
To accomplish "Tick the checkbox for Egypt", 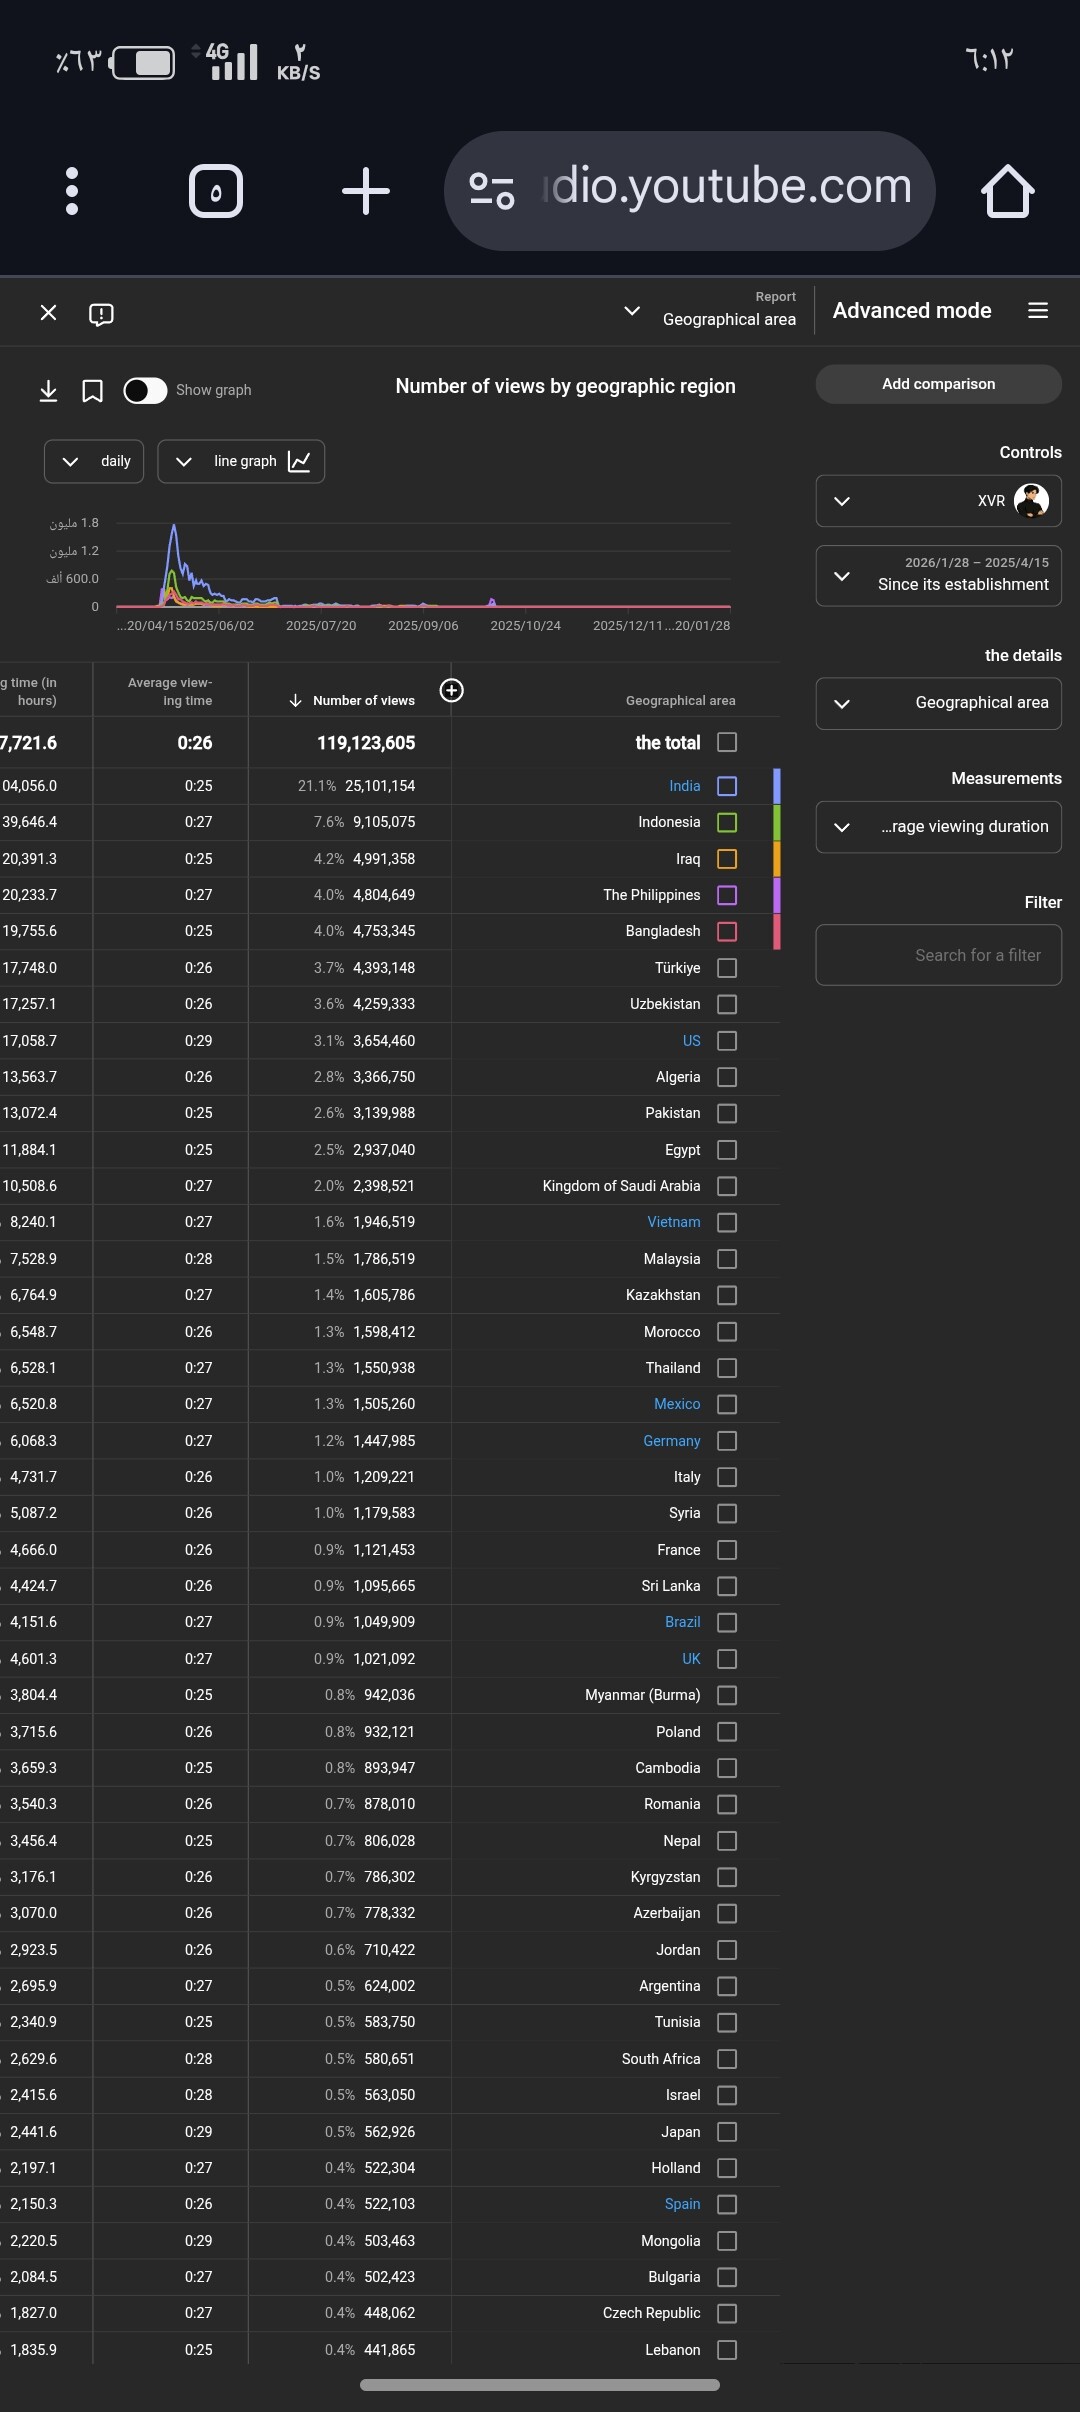I will pyautogui.click(x=727, y=1150).
